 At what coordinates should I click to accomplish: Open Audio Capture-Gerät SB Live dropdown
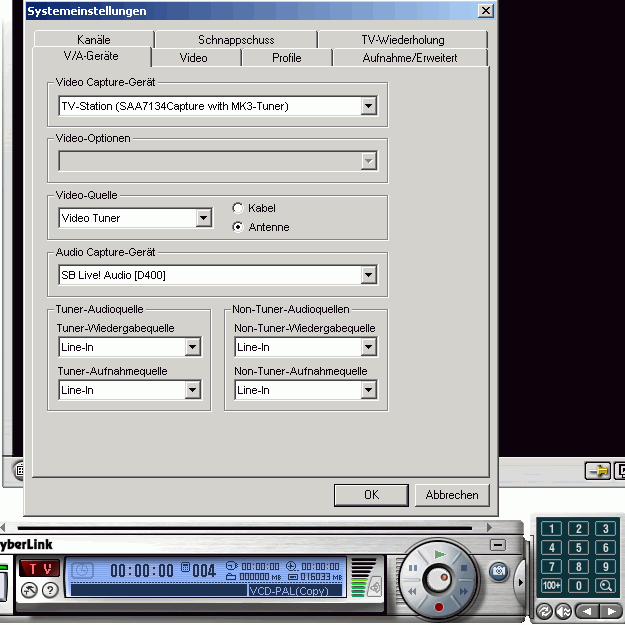coord(369,275)
